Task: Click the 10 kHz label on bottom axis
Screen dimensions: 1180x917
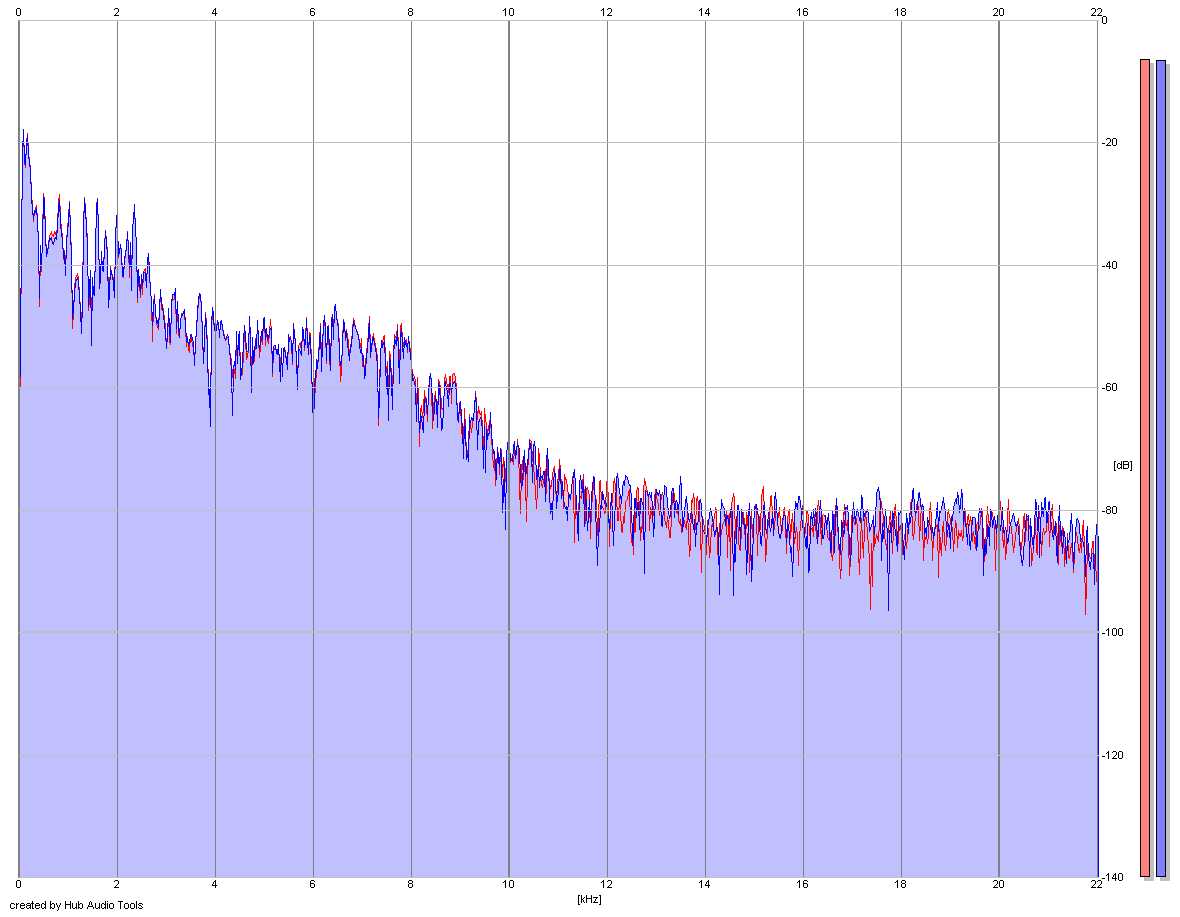Action: [x=509, y=885]
